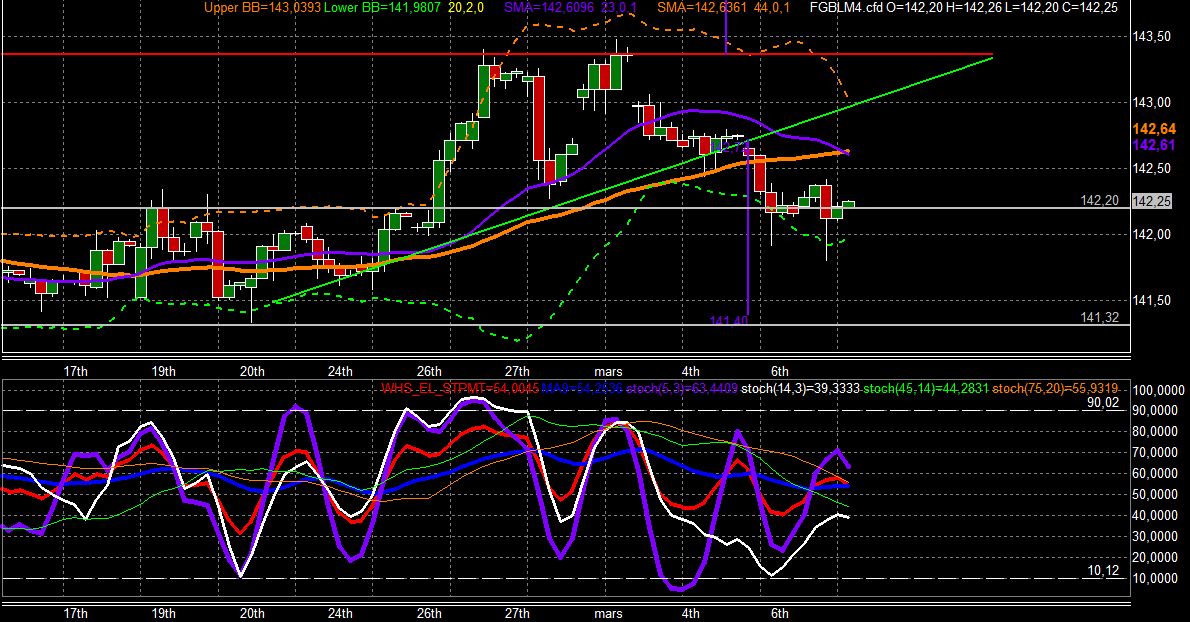The image size is (1190, 622).
Task: Click the 141,50 price axis label
Action: [x=1151, y=300]
